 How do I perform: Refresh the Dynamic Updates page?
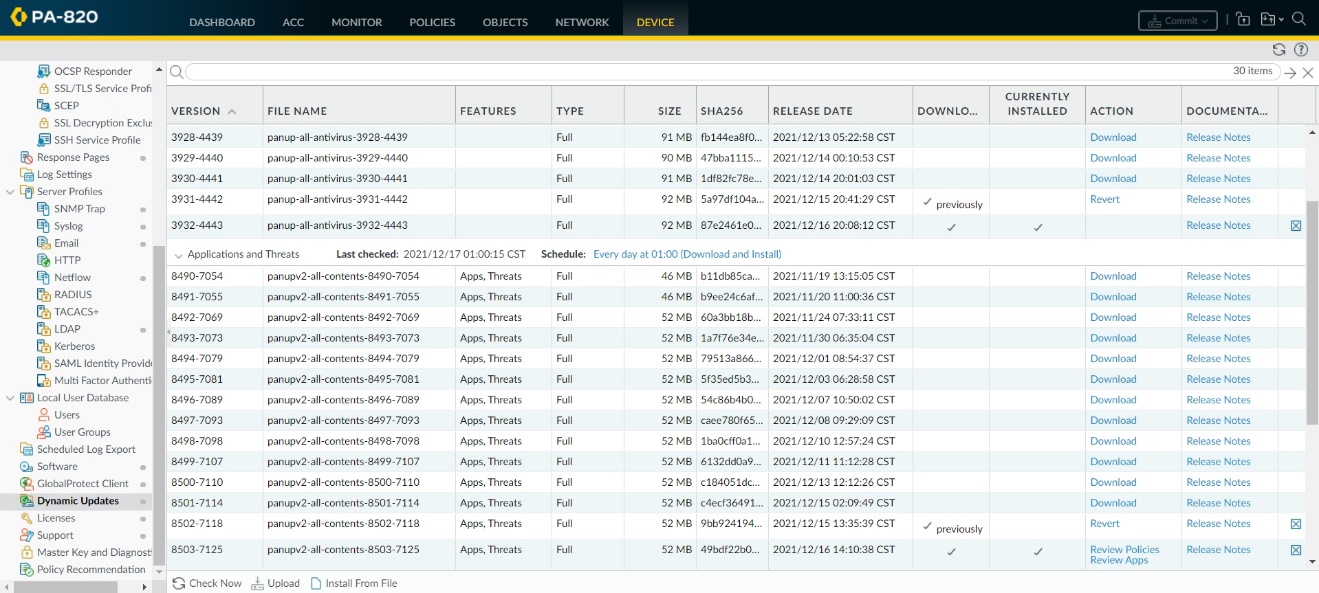click(1279, 49)
